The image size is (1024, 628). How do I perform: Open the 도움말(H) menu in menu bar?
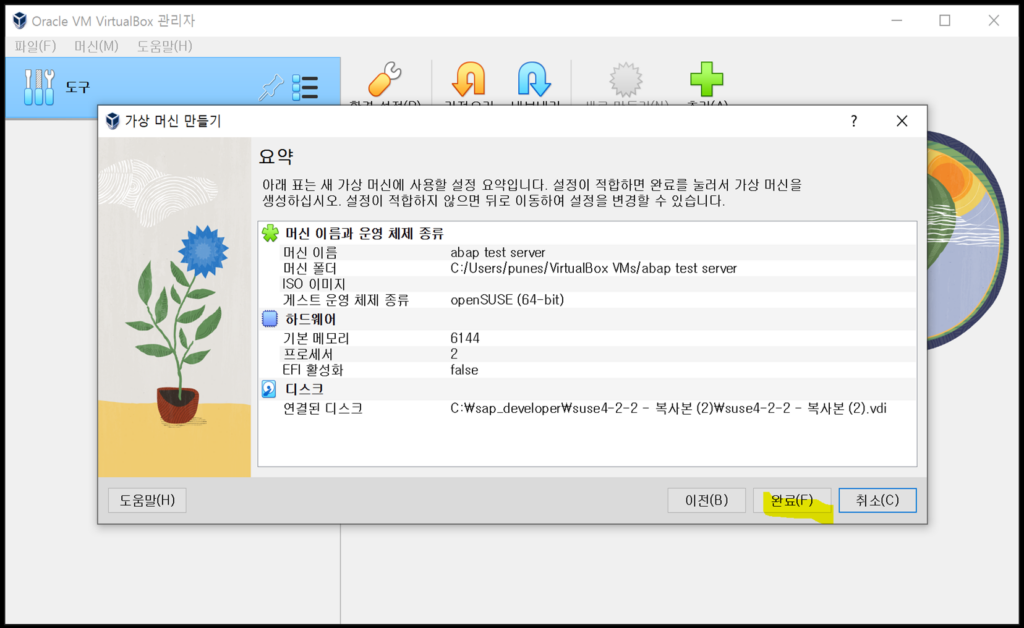(x=165, y=46)
